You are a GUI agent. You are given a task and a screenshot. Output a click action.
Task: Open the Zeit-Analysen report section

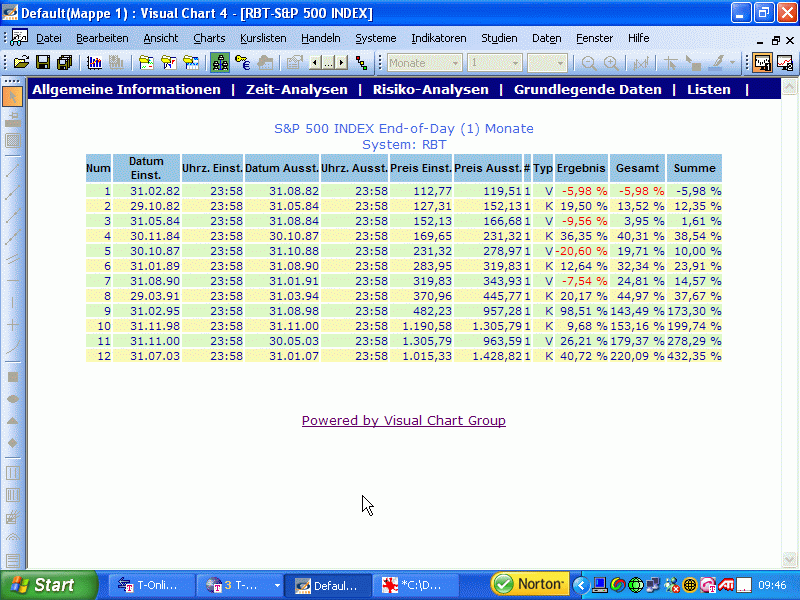point(296,89)
